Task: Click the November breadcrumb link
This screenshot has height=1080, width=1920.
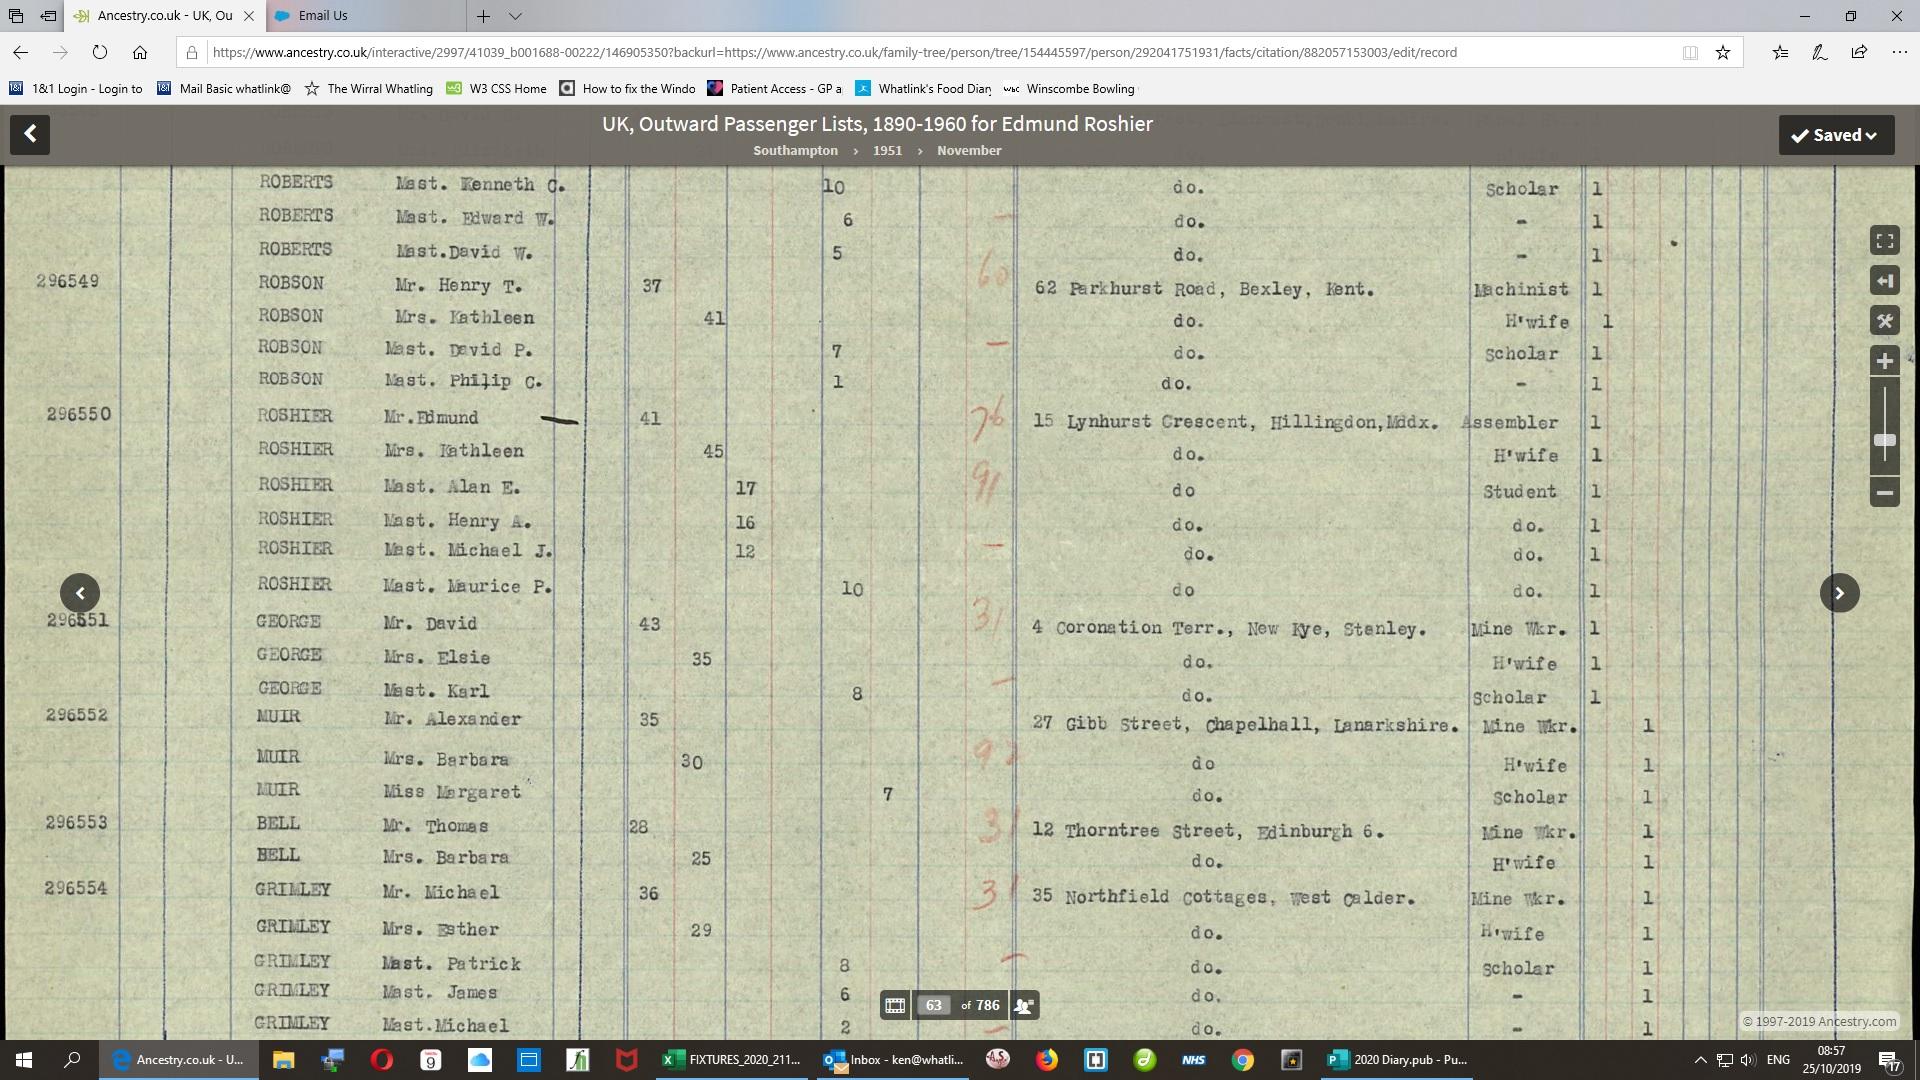Action: (x=968, y=151)
